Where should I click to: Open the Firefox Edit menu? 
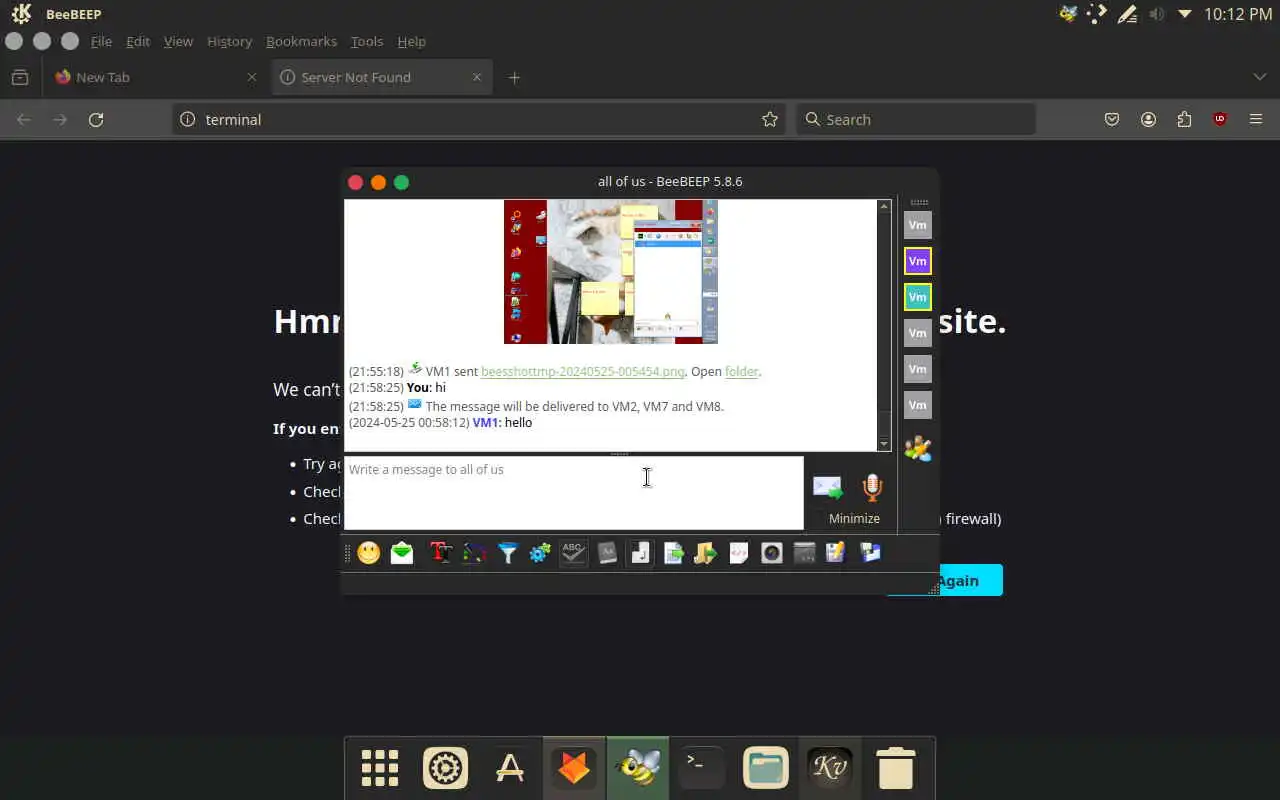pos(138,41)
